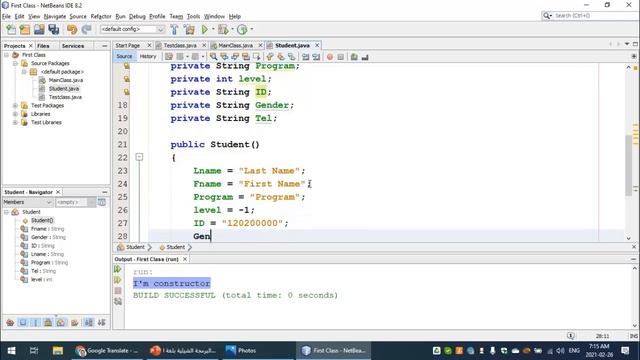
Task: Collapse the First Class project node
Action: 7,55
